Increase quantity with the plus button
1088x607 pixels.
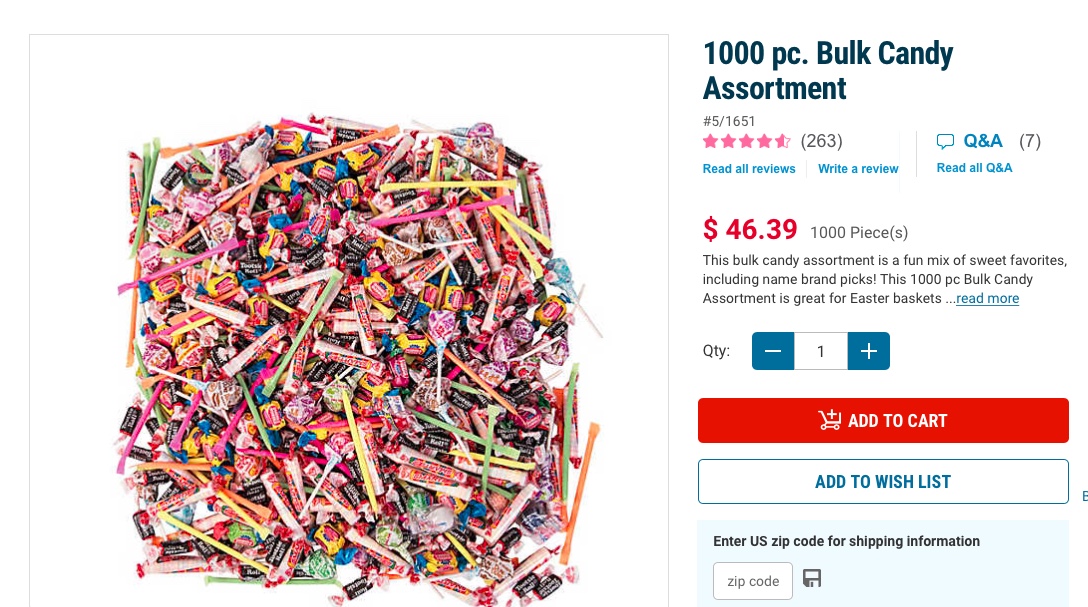point(868,351)
